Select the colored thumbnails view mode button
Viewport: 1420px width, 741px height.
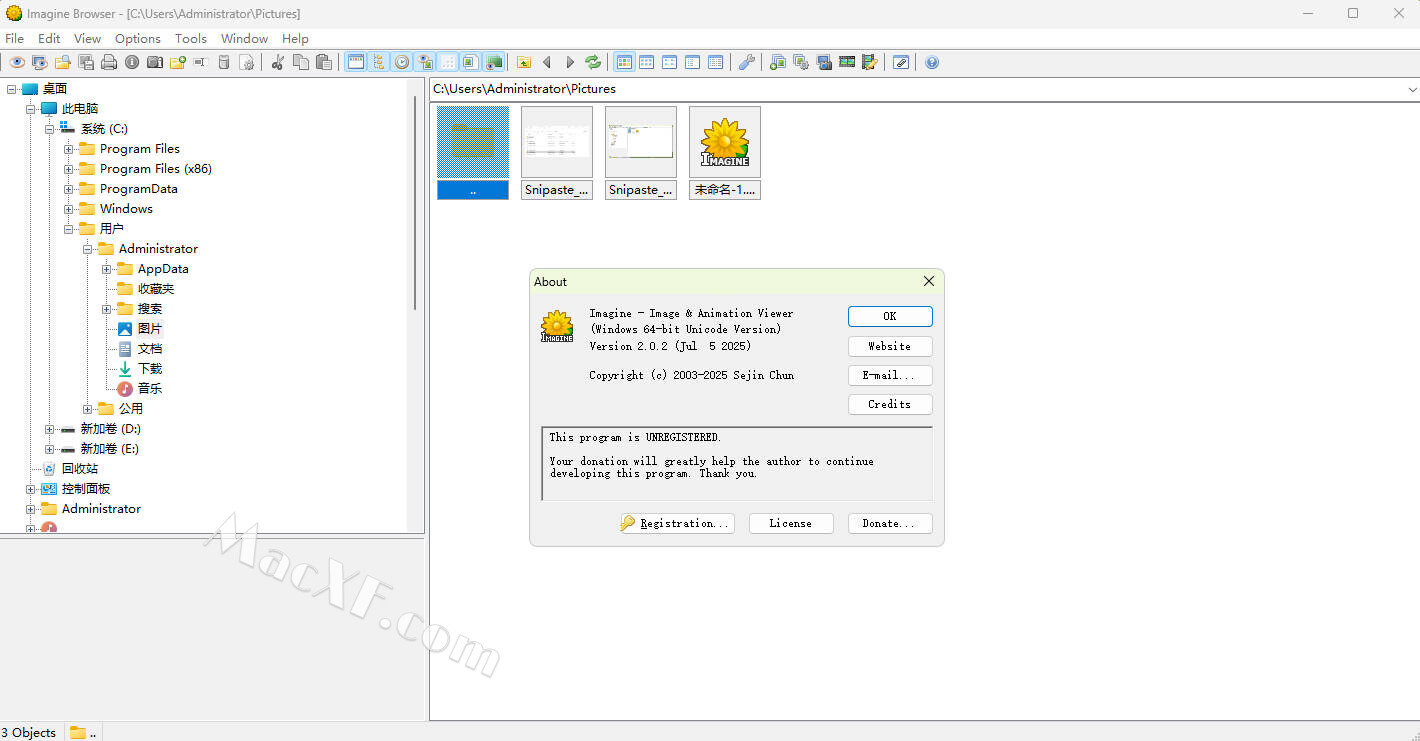point(624,62)
